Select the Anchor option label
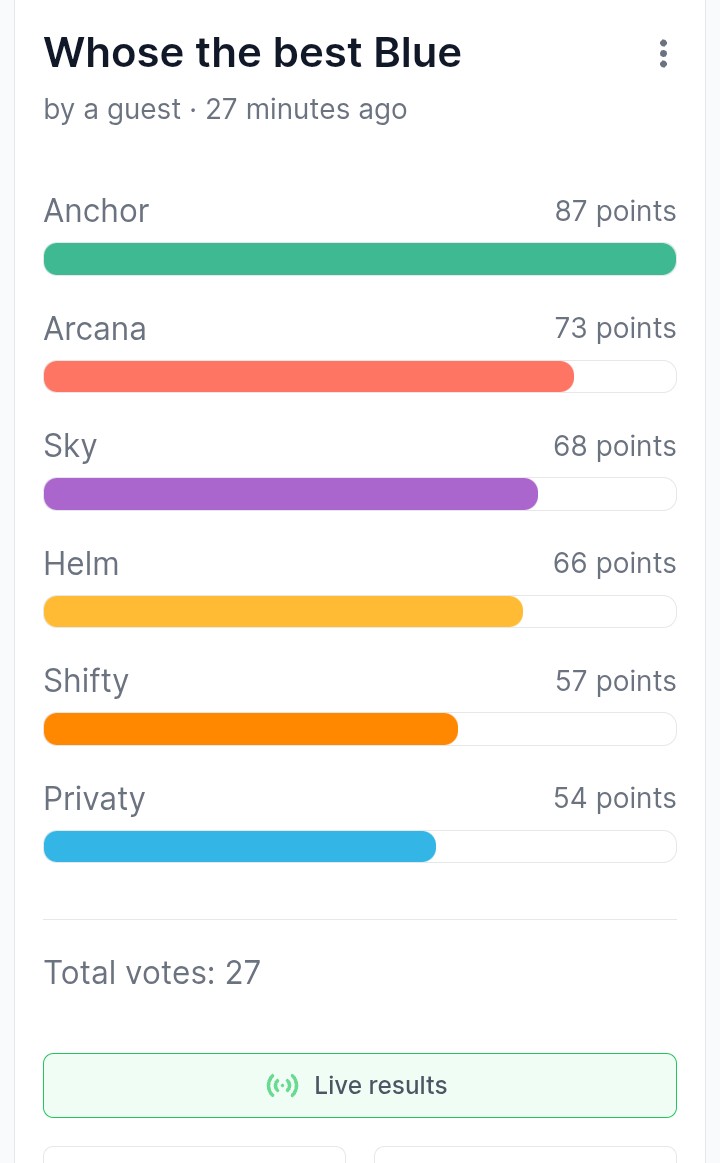The height and width of the screenshot is (1163, 720). click(96, 211)
